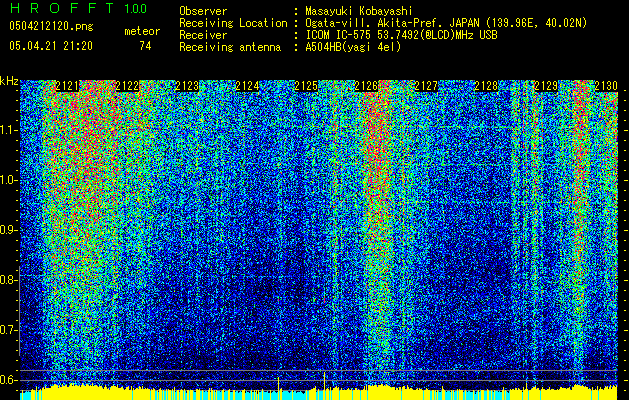Click the 'Receiving antenna' label
The width and height of the screenshot is (629, 400).
click(230, 47)
